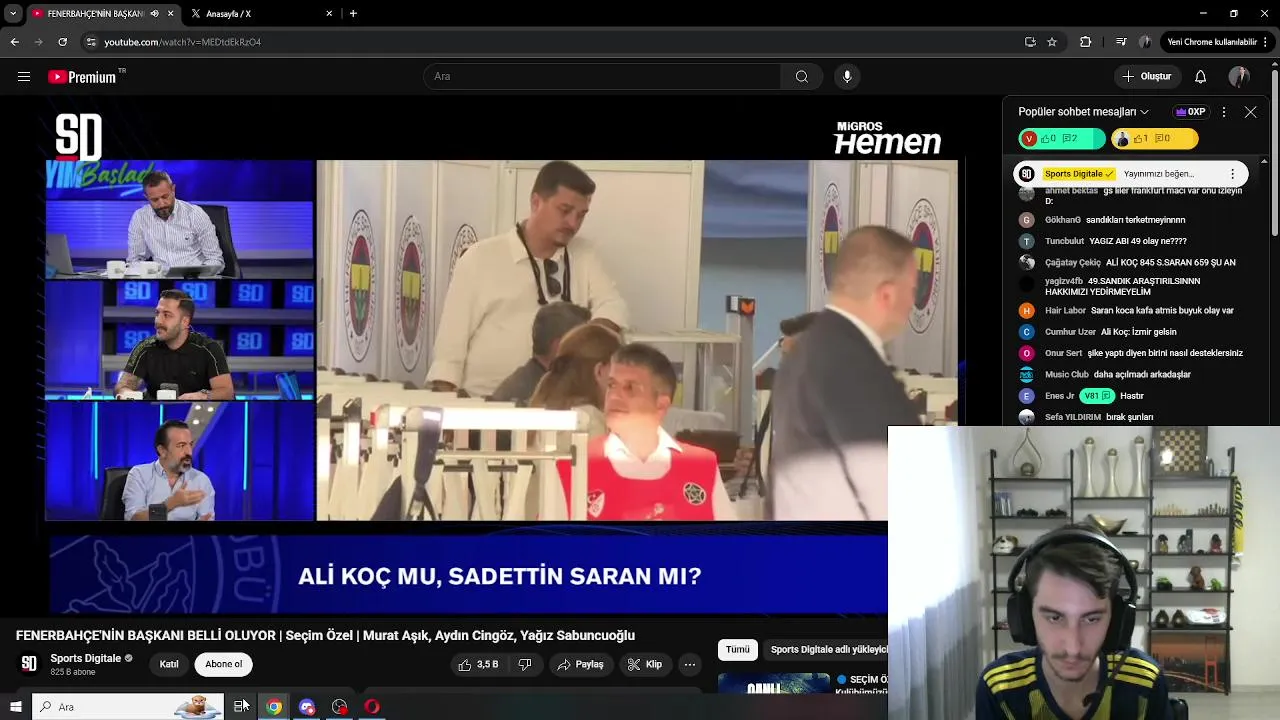
Task: Close the Anasayfa / X tab
Action: 329,14
